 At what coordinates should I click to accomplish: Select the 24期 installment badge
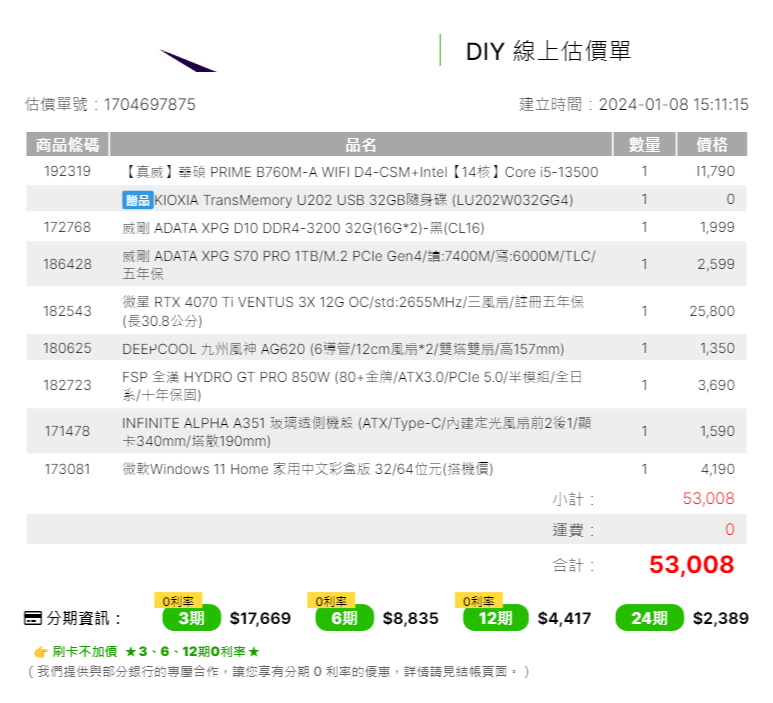click(x=649, y=618)
